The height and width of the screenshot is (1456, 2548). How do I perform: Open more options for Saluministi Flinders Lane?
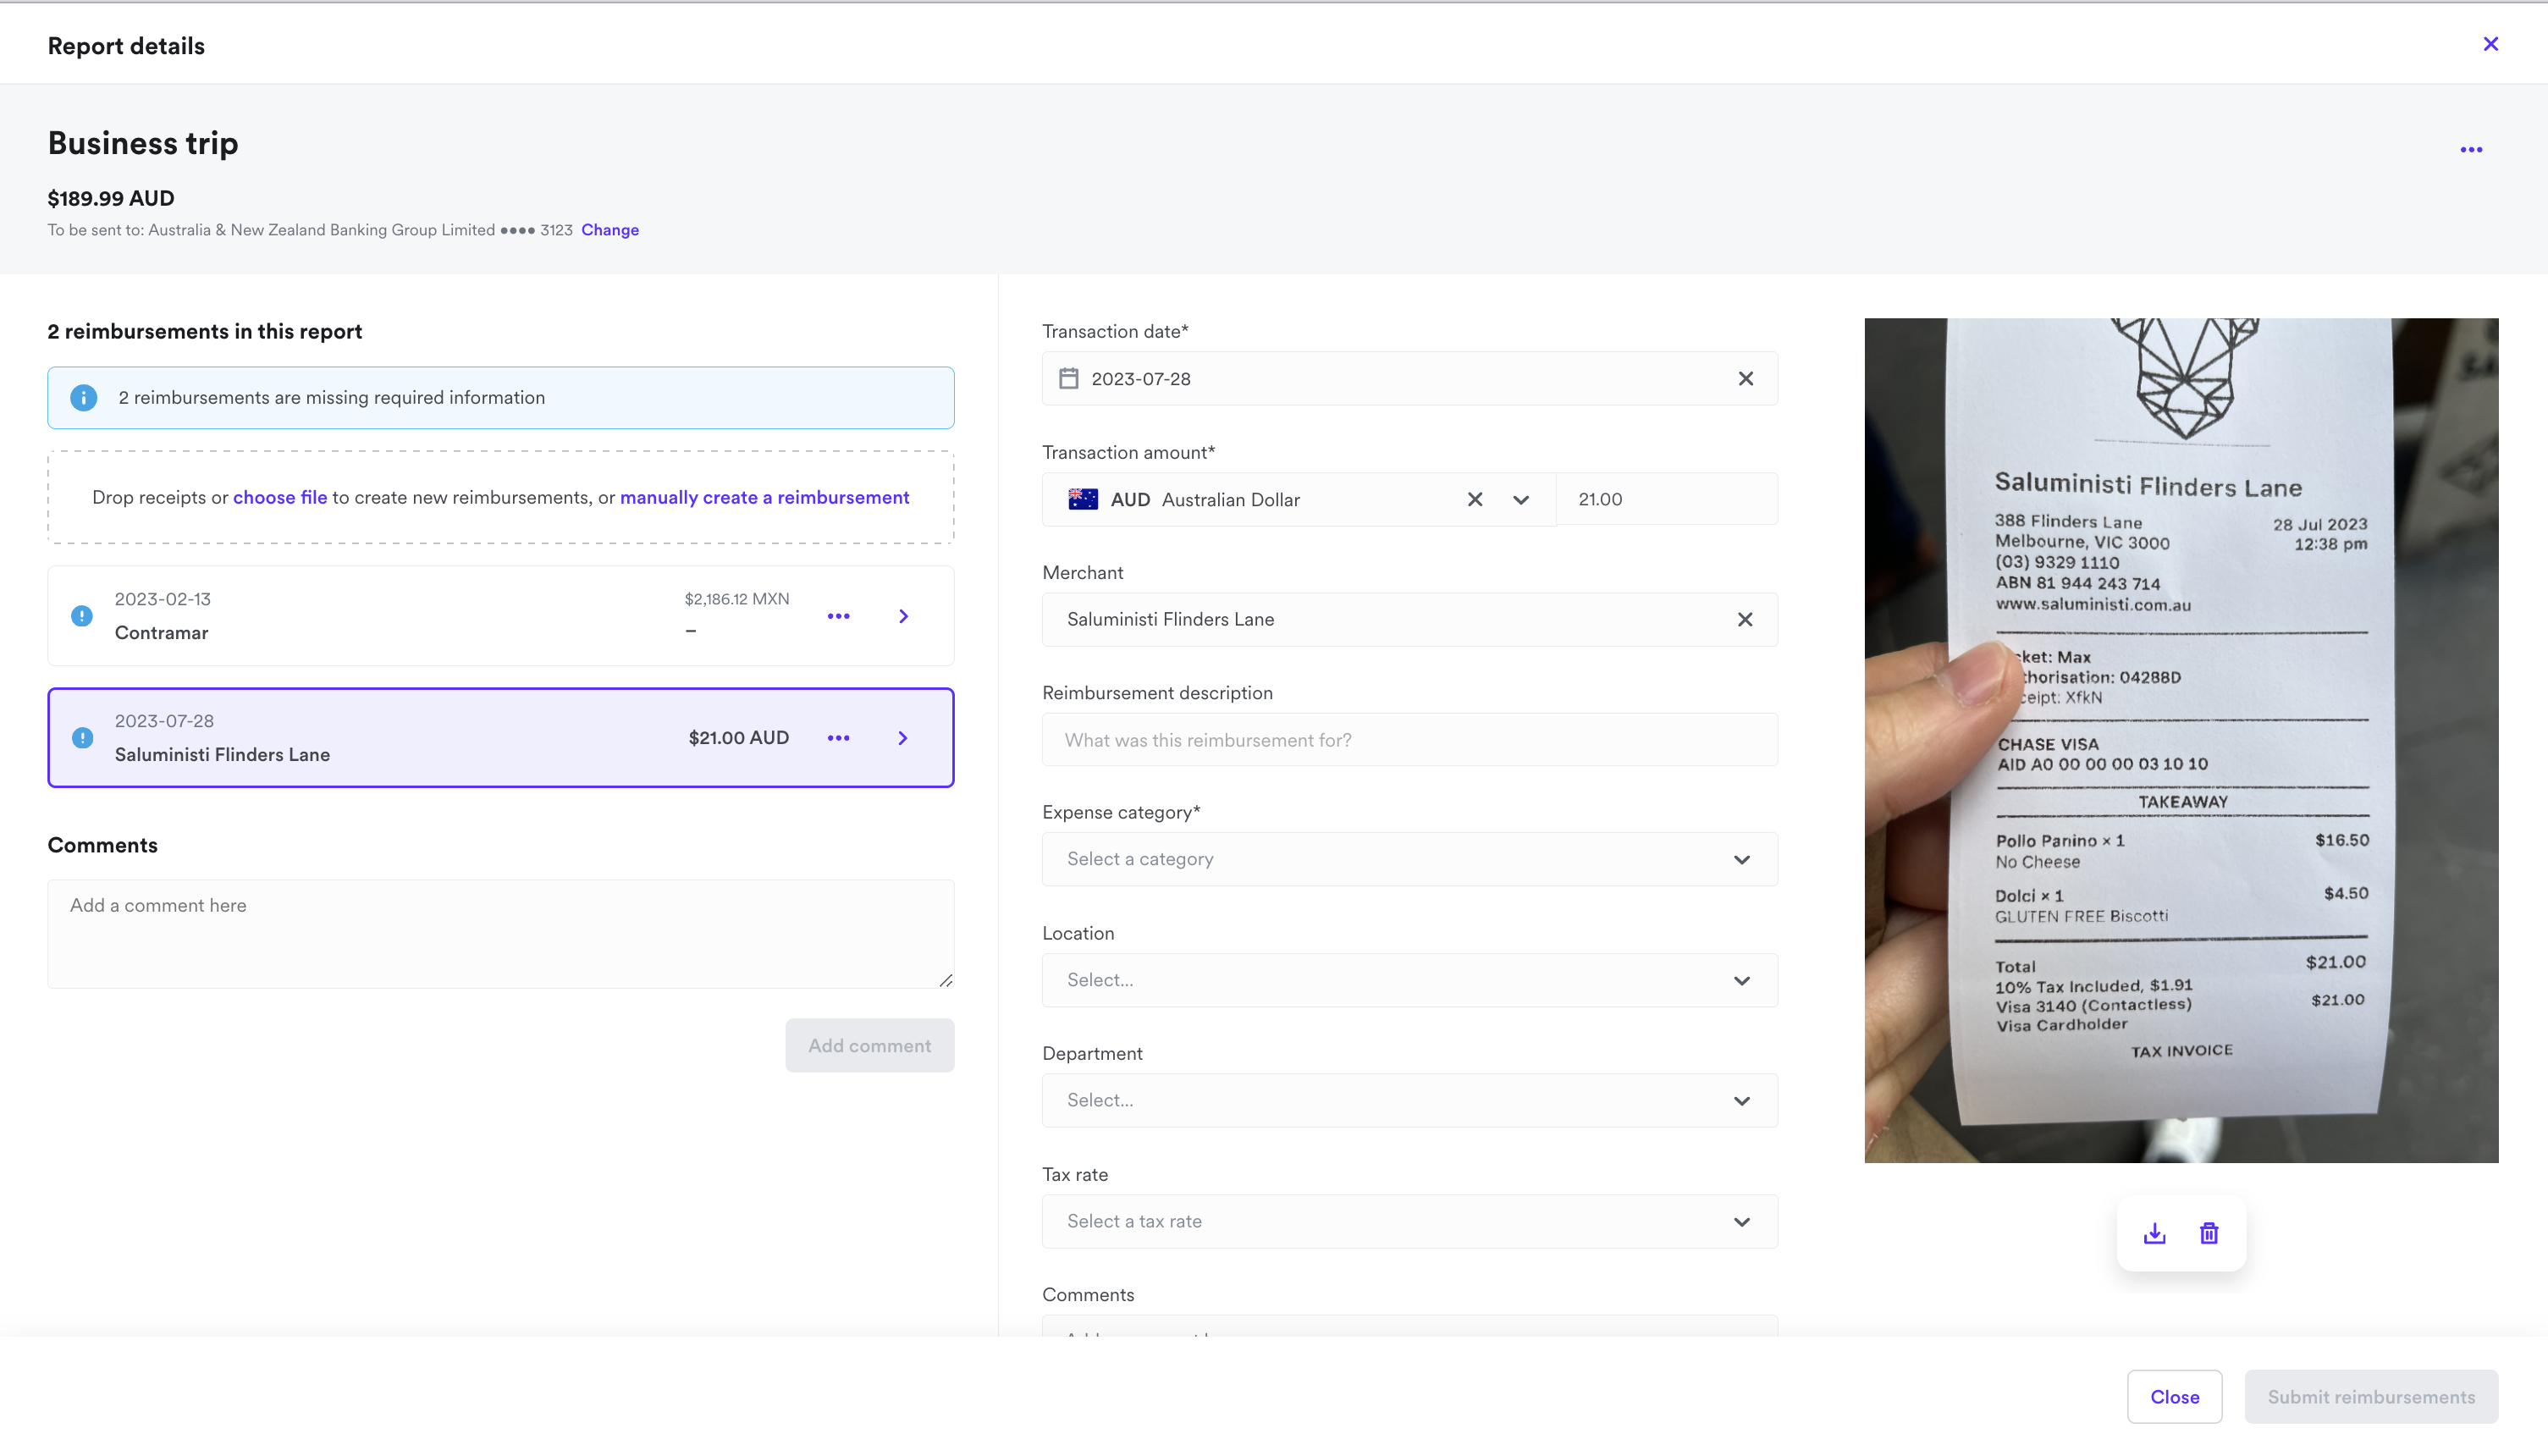click(838, 738)
